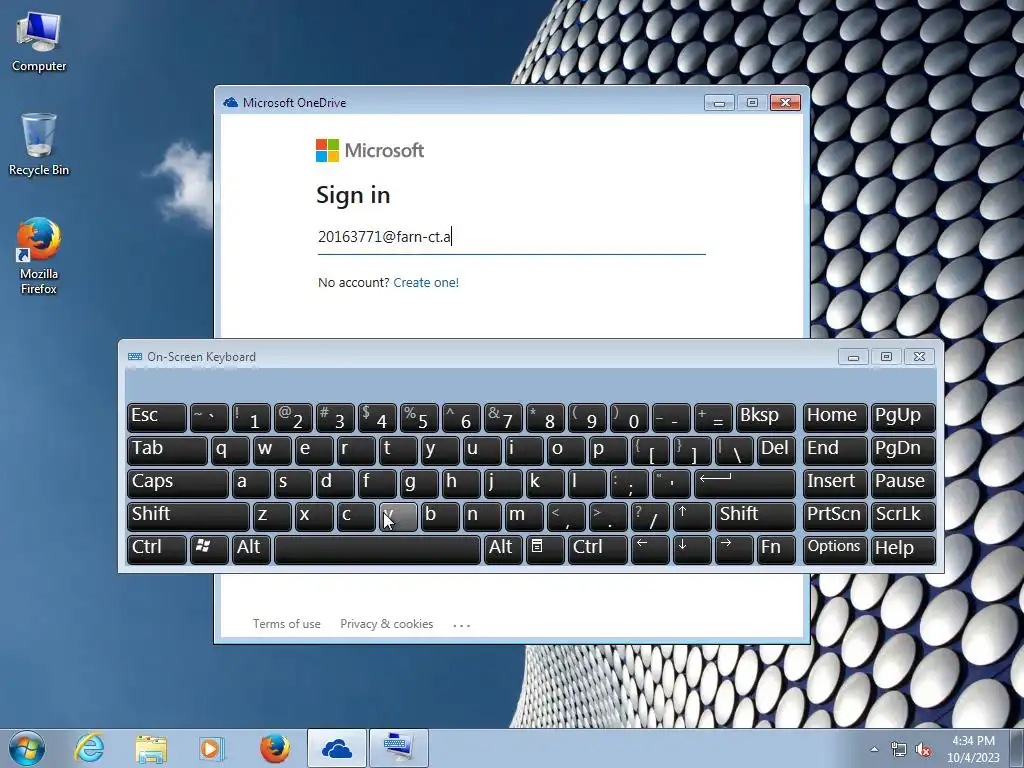Image resolution: width=1024 pixels, height=768 pixels.
Task: Tap the right arrow key
Action: (734, 548)
